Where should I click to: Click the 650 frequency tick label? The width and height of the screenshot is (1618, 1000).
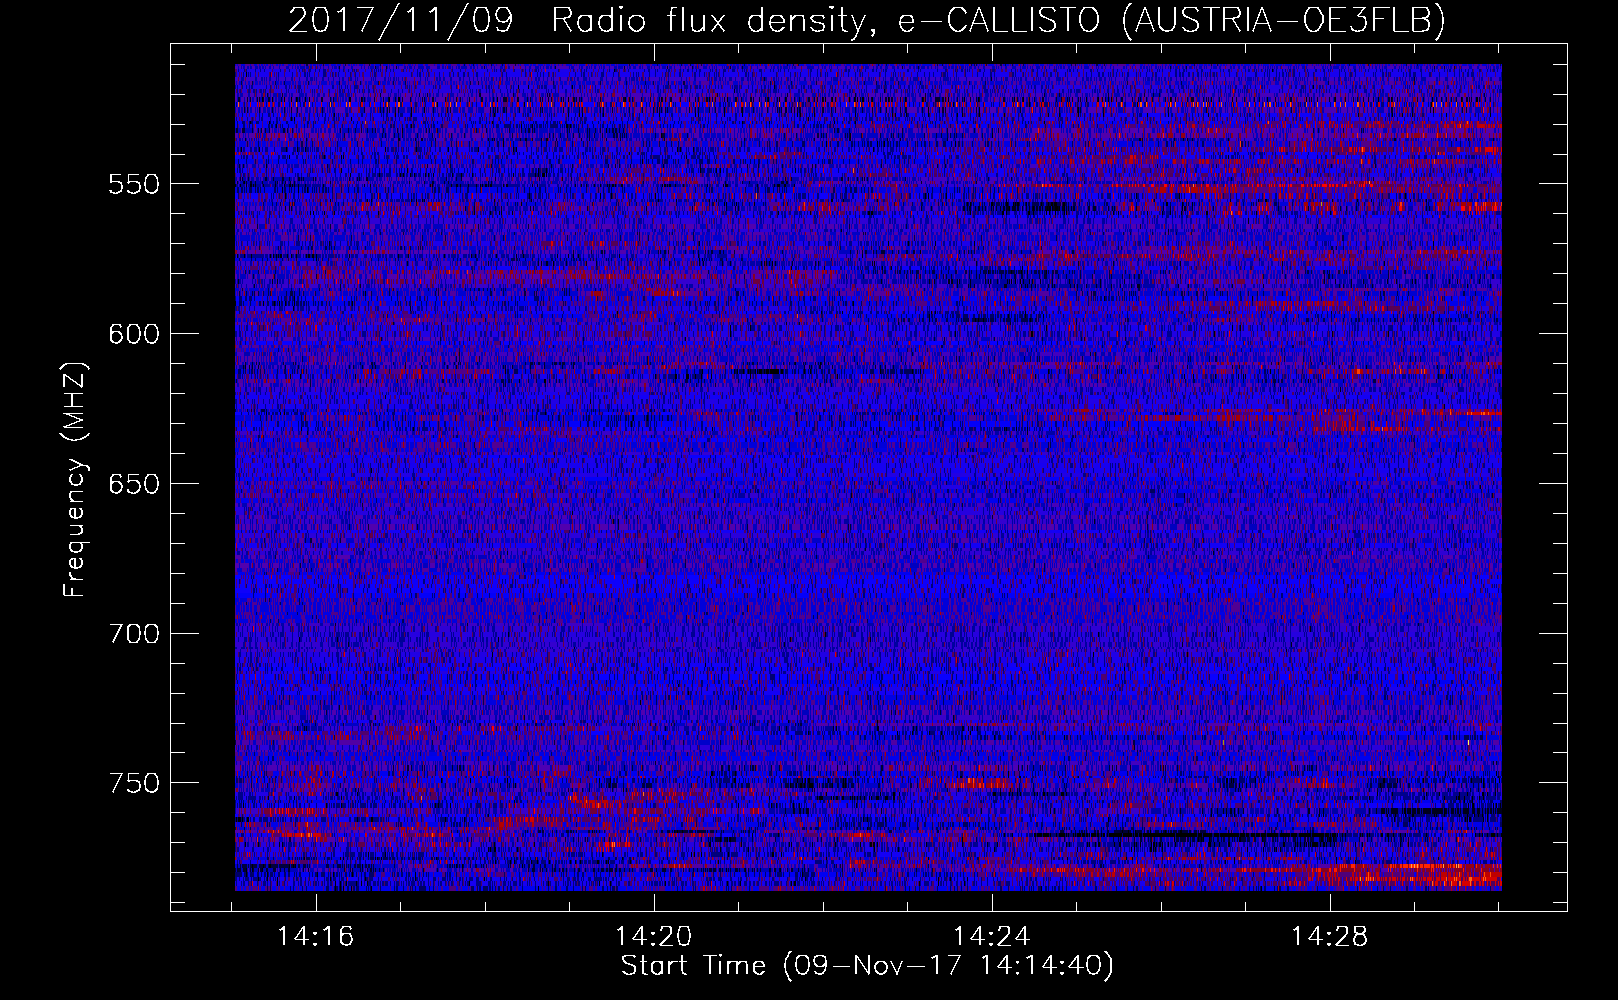click(134, 484)
